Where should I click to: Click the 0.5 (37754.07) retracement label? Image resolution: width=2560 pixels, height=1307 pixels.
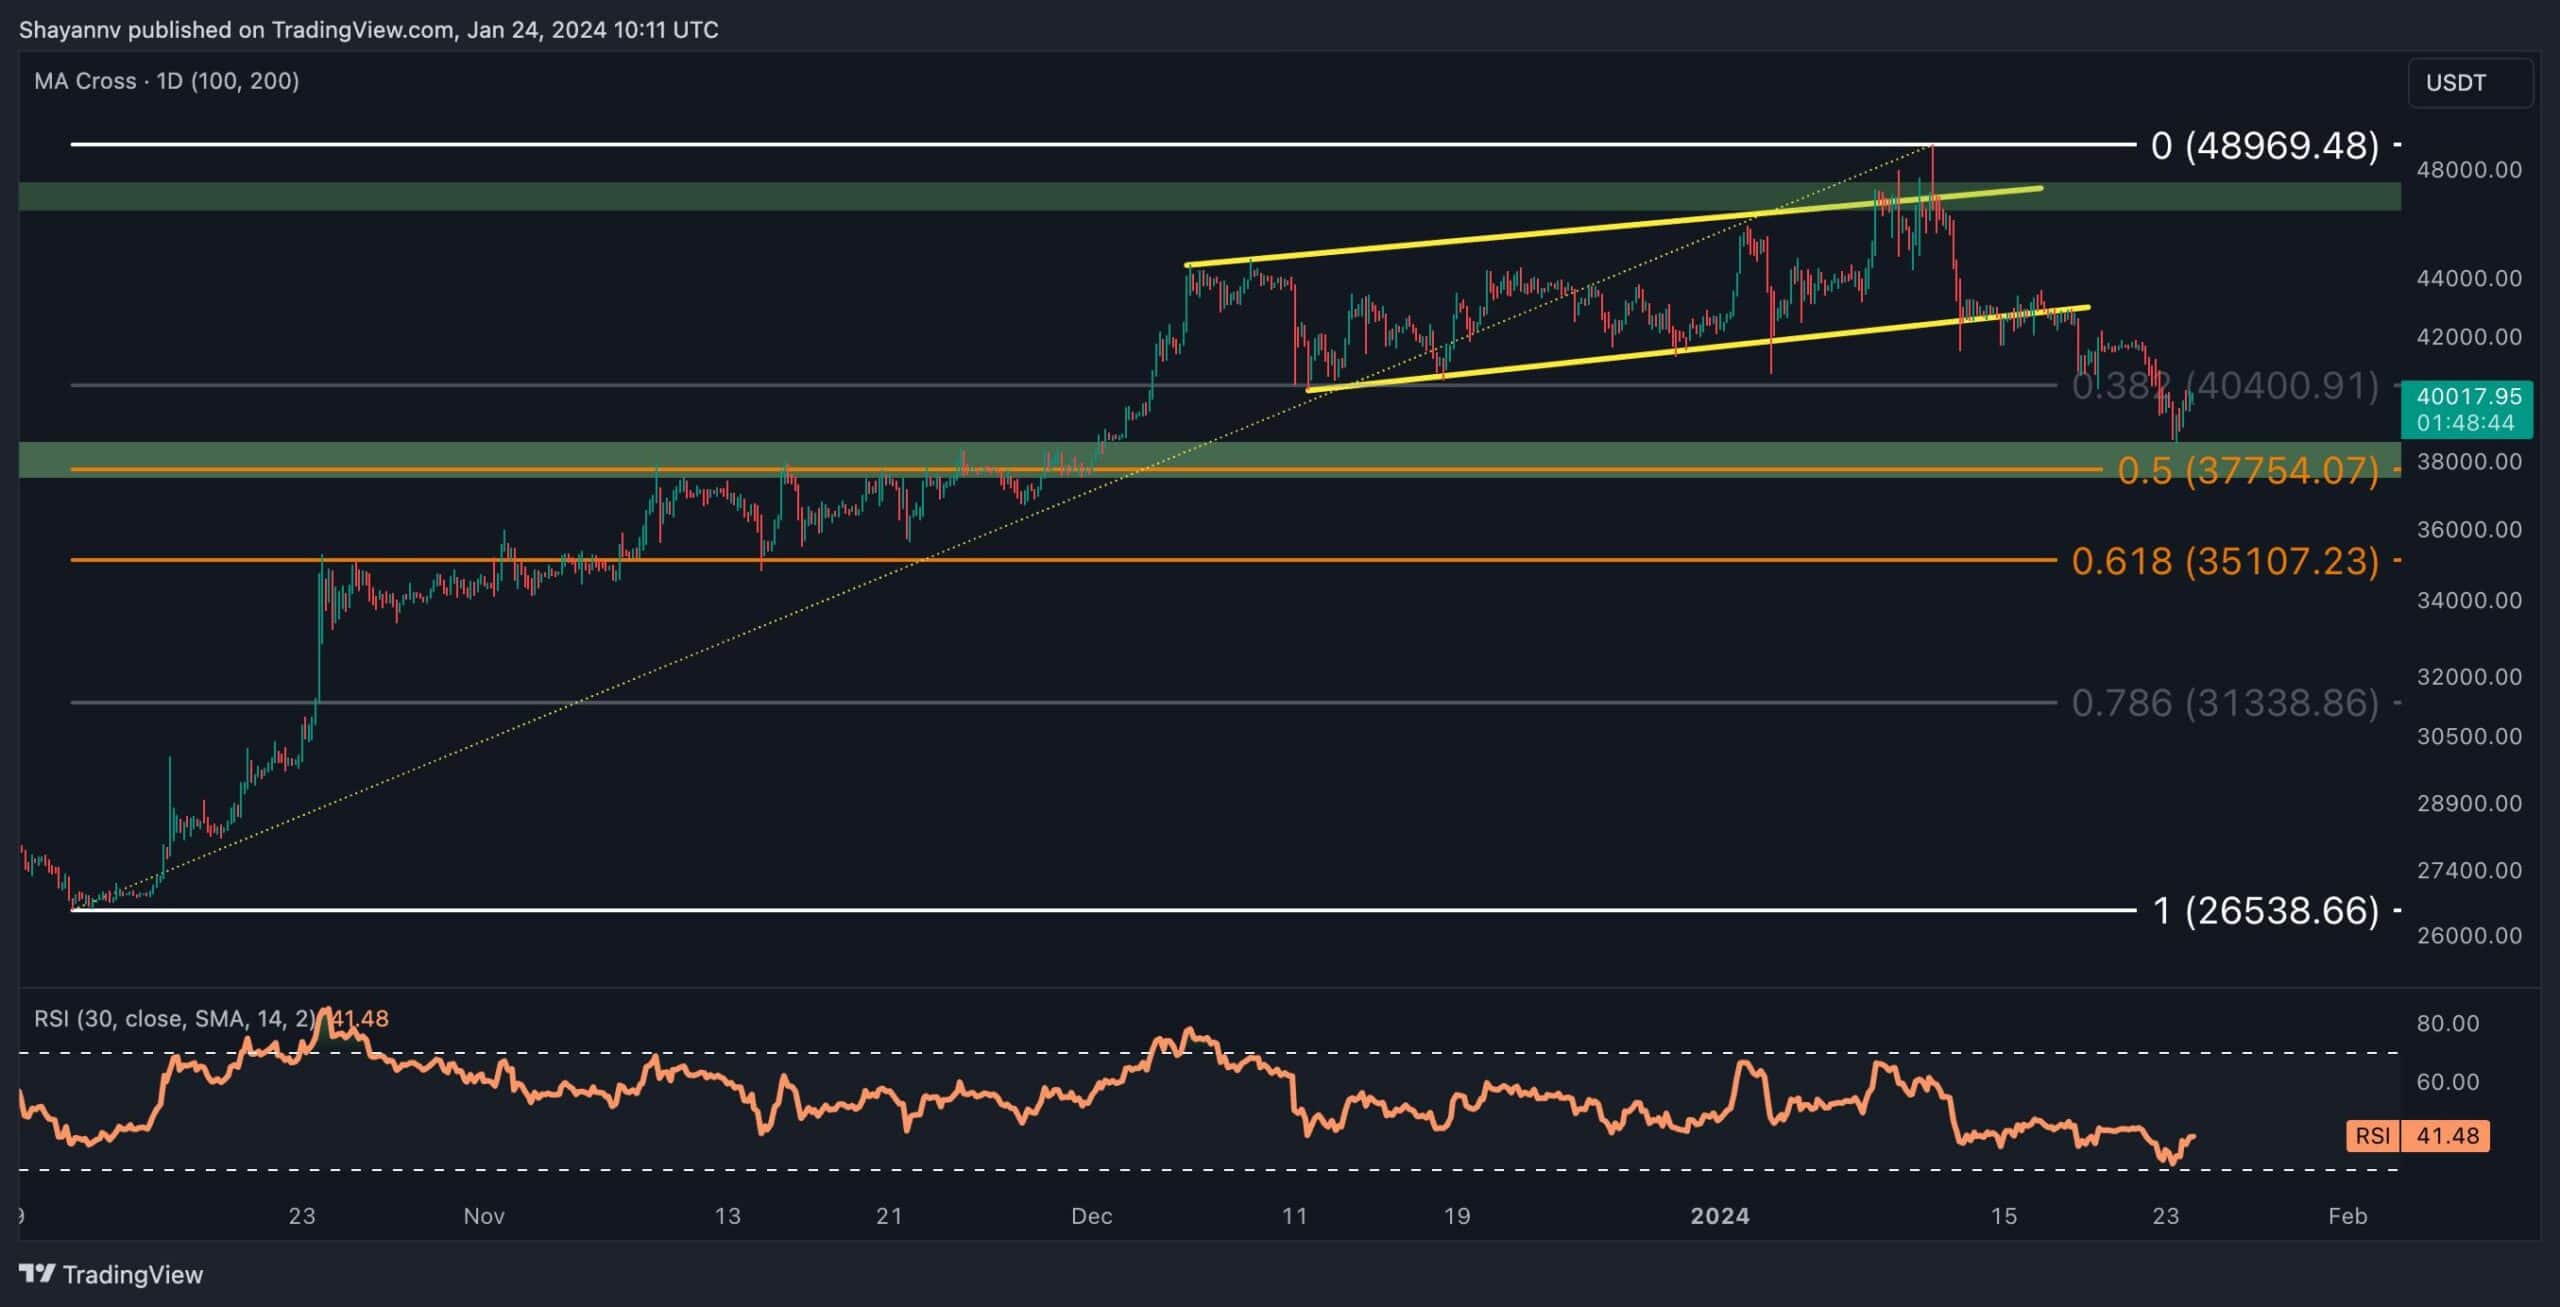(2247, 471)
